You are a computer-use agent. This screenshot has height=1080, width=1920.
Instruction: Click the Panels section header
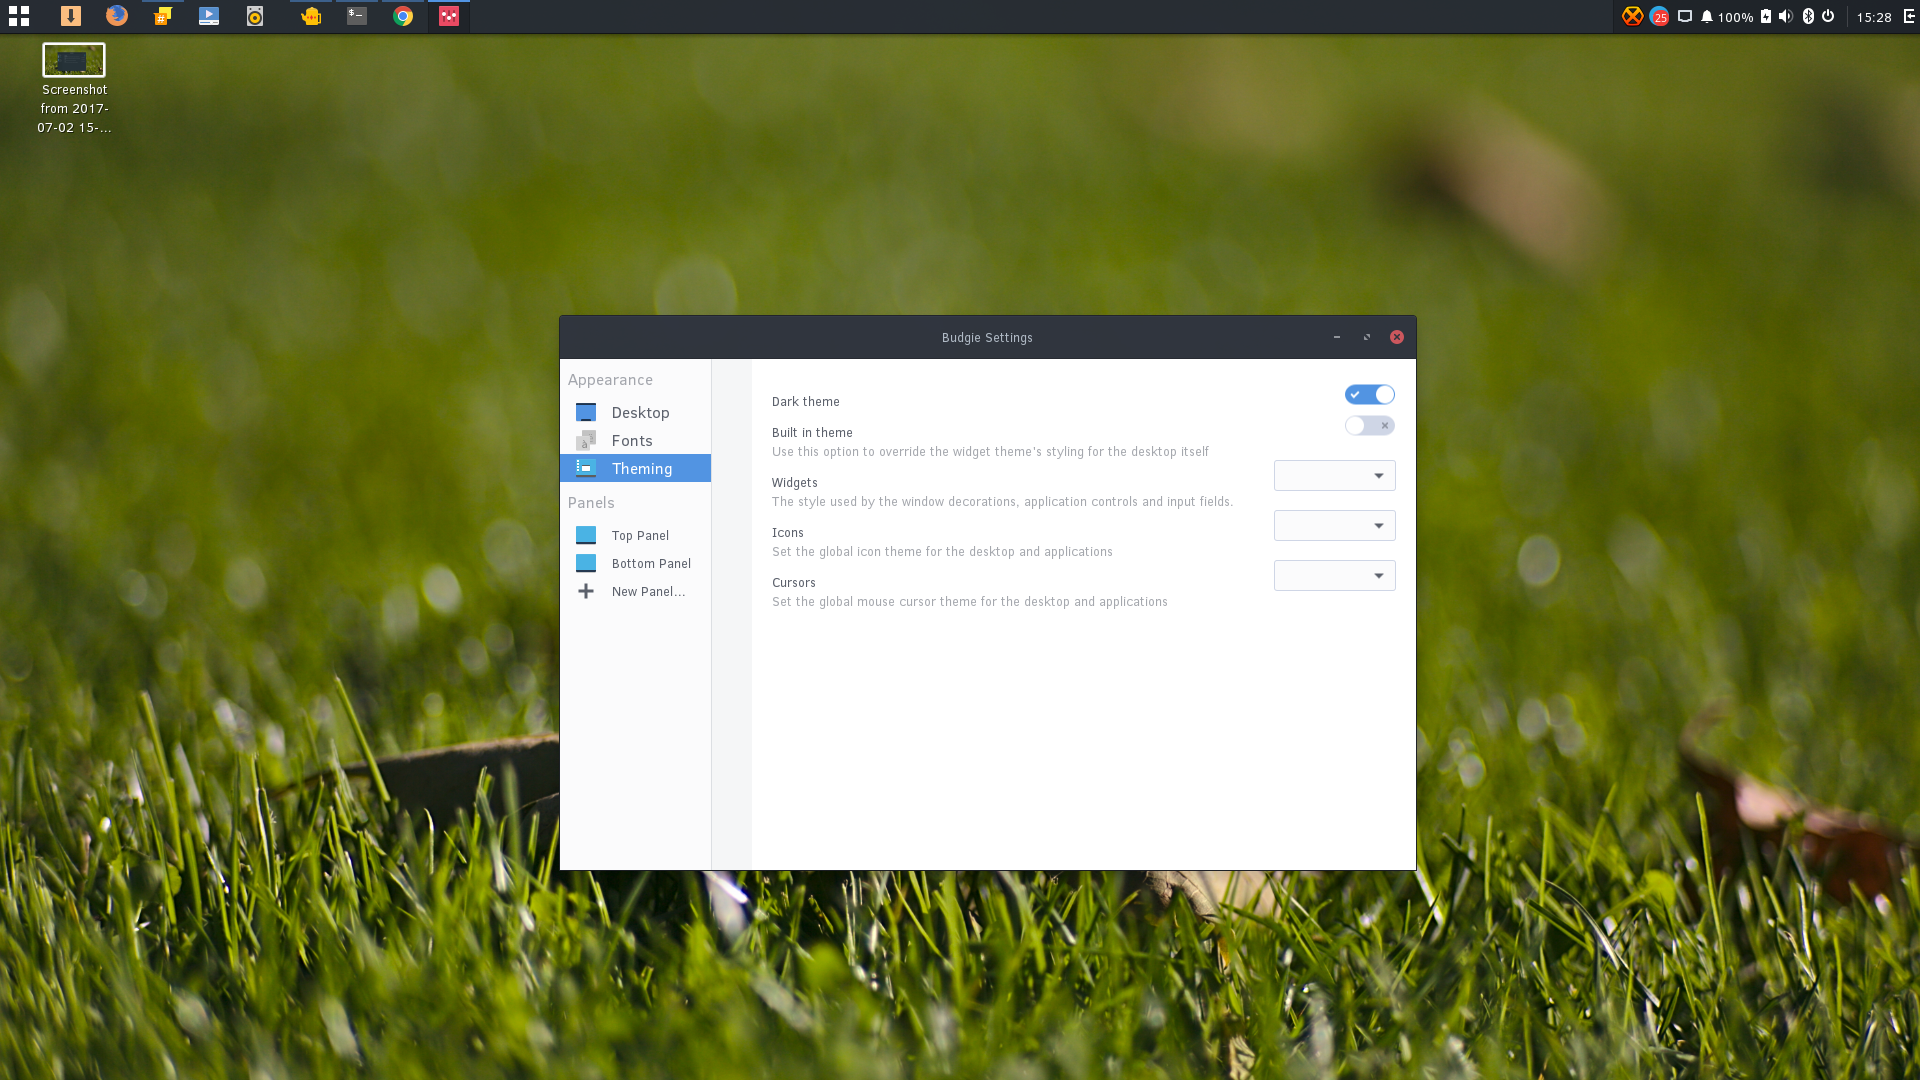point(591,503)
